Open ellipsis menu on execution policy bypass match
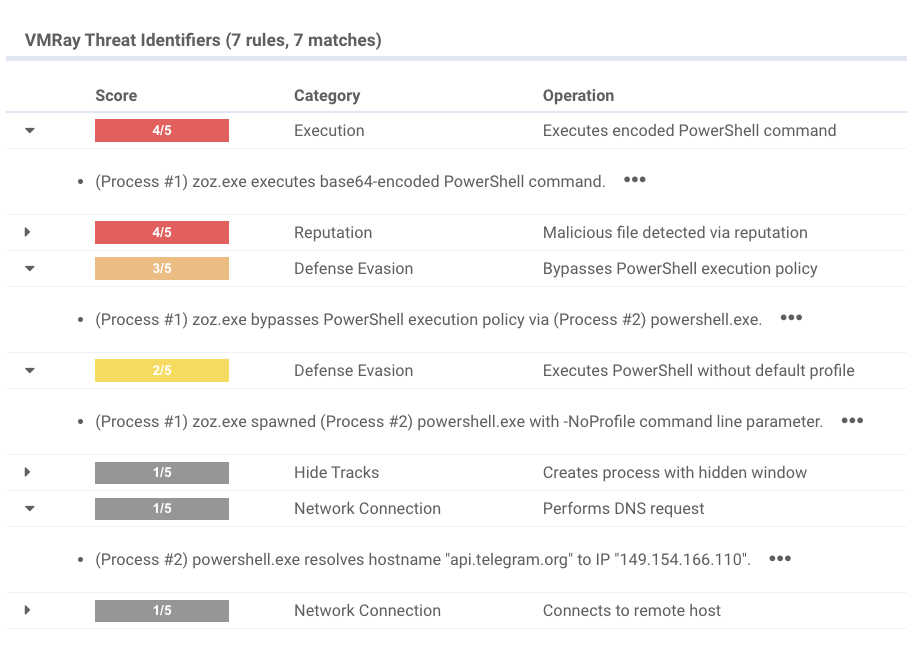Image resolution: width=907 pixels, height=649 pixels. click(x=791, y=317)
